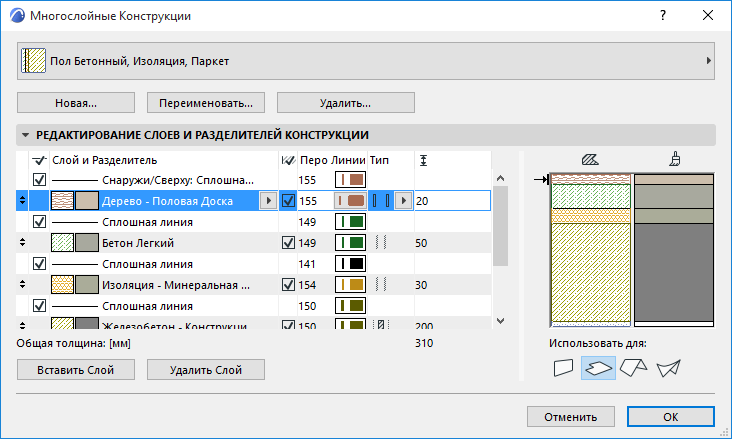Screen dimensions: 732x439
Task: Click the cut fill preview header icon
Action: (590, 160)
